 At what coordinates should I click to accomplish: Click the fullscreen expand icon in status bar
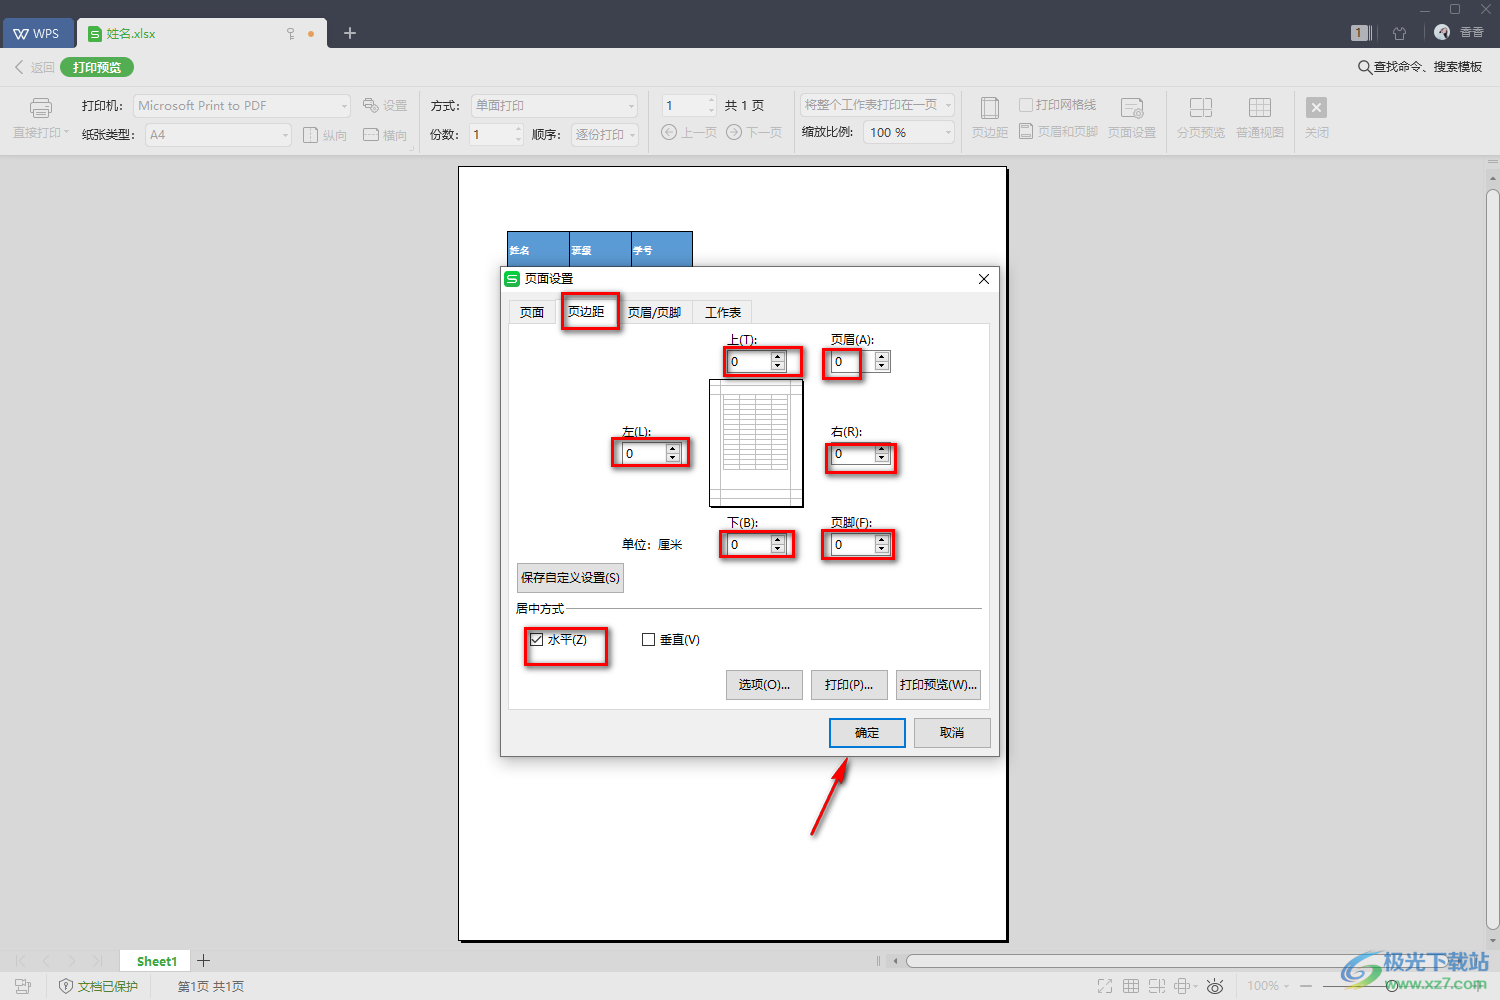[x=1105, y=986]
